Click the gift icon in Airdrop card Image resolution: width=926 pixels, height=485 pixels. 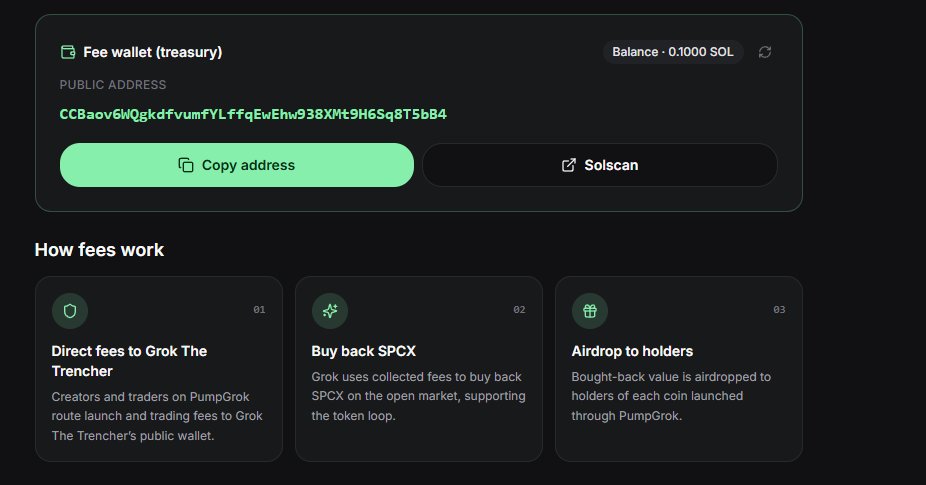point(589,311)
